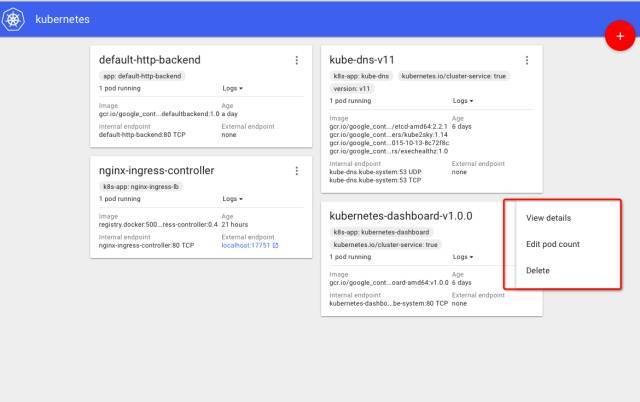This screenshot has width=640, height=402.
Task: Select Delete from the context menu
Action: tap(538, 270)
